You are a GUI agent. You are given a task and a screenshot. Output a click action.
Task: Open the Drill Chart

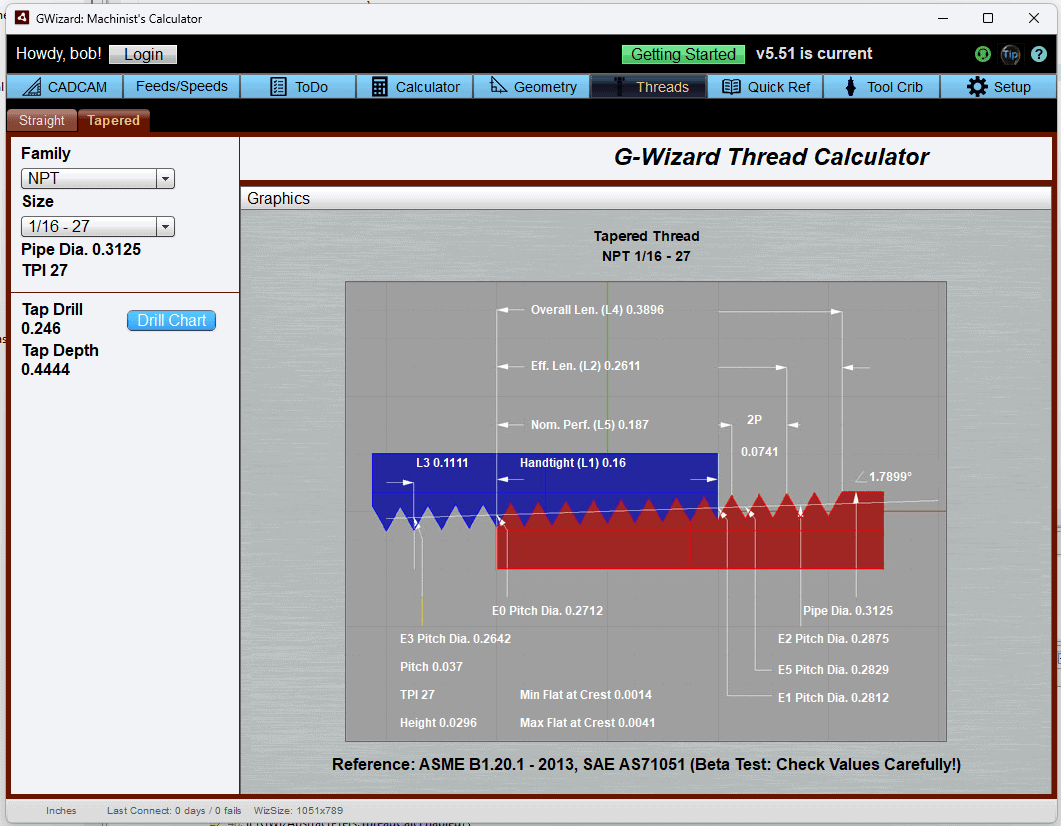[171, 320]
